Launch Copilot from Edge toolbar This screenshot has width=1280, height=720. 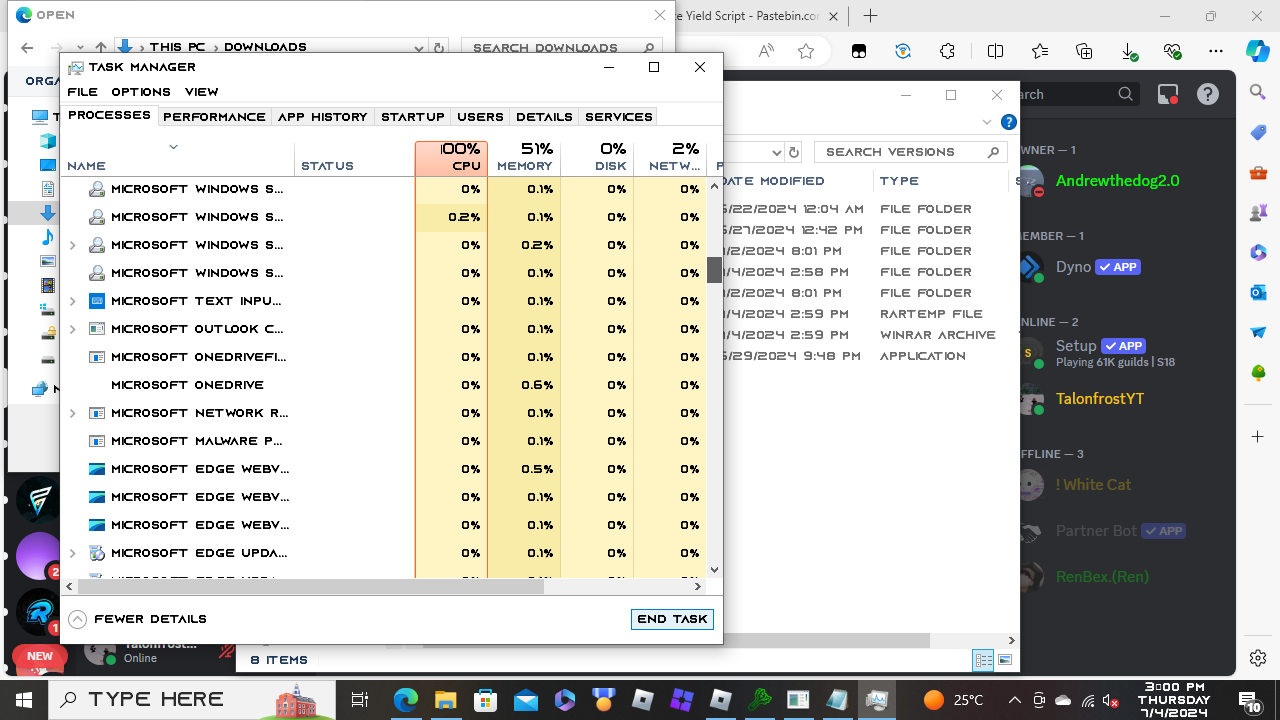coord(1258,51)
